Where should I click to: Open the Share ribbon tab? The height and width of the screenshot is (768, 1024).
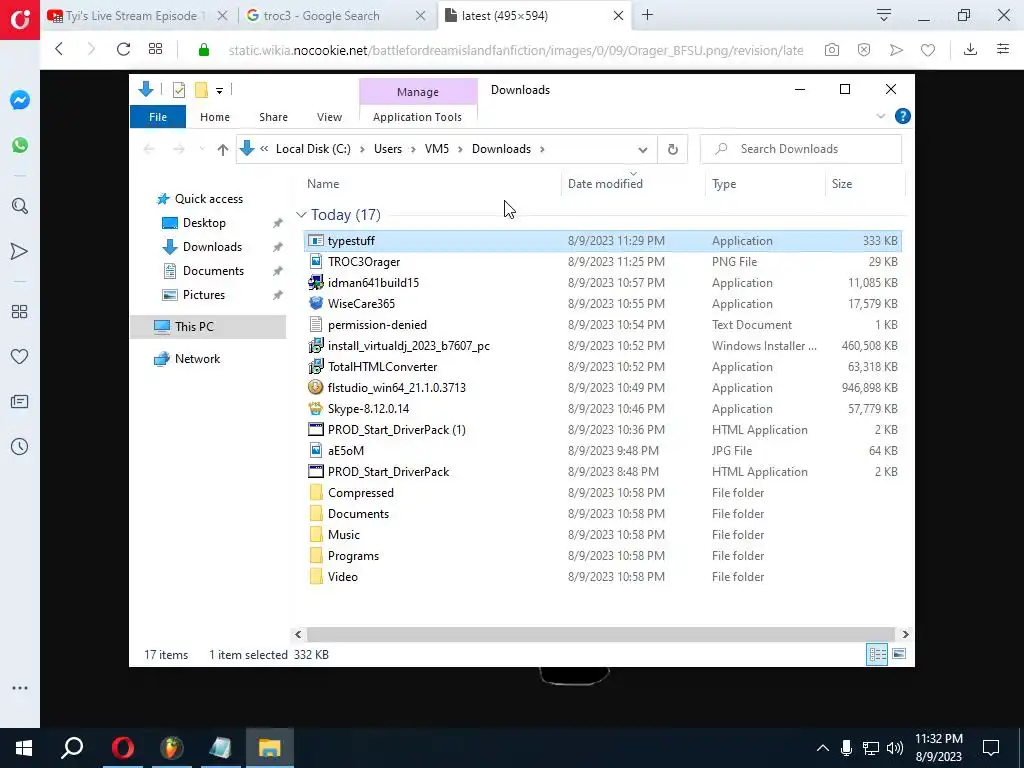click(x=273, y=117)
